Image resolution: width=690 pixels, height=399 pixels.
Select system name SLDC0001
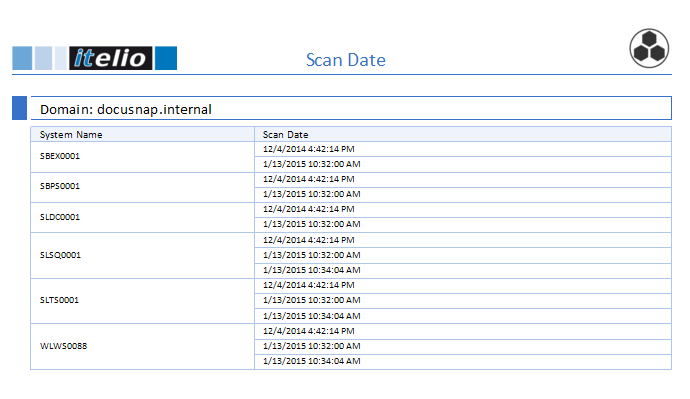60,217
